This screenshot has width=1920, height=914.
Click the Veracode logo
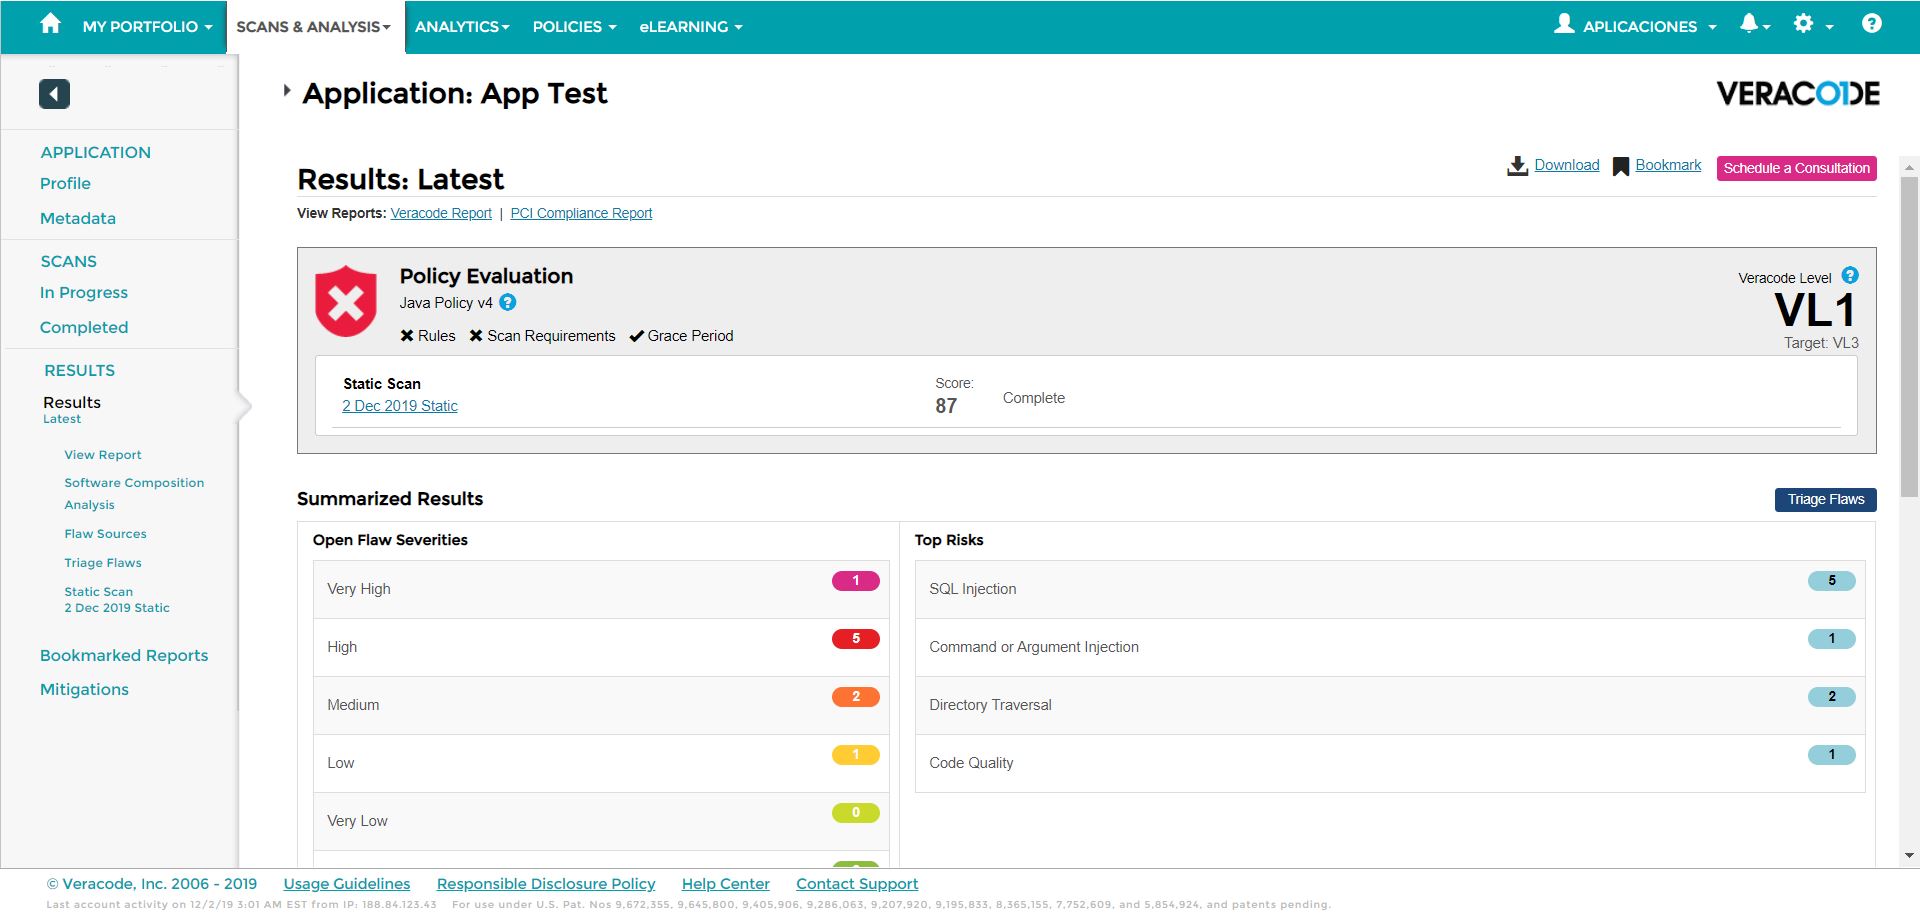coord(1798,94)
